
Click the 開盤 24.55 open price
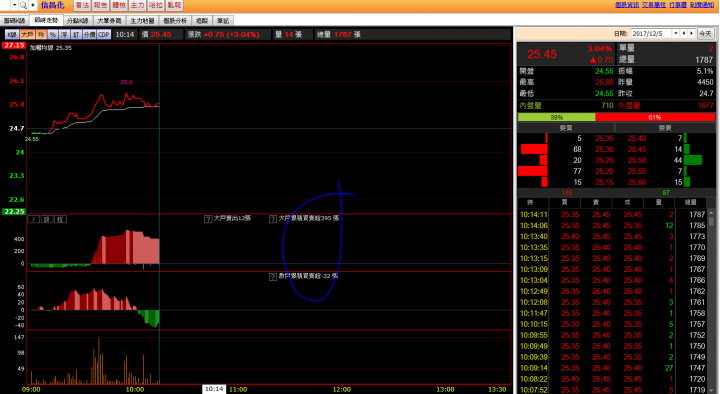click(x=604, y=71)
